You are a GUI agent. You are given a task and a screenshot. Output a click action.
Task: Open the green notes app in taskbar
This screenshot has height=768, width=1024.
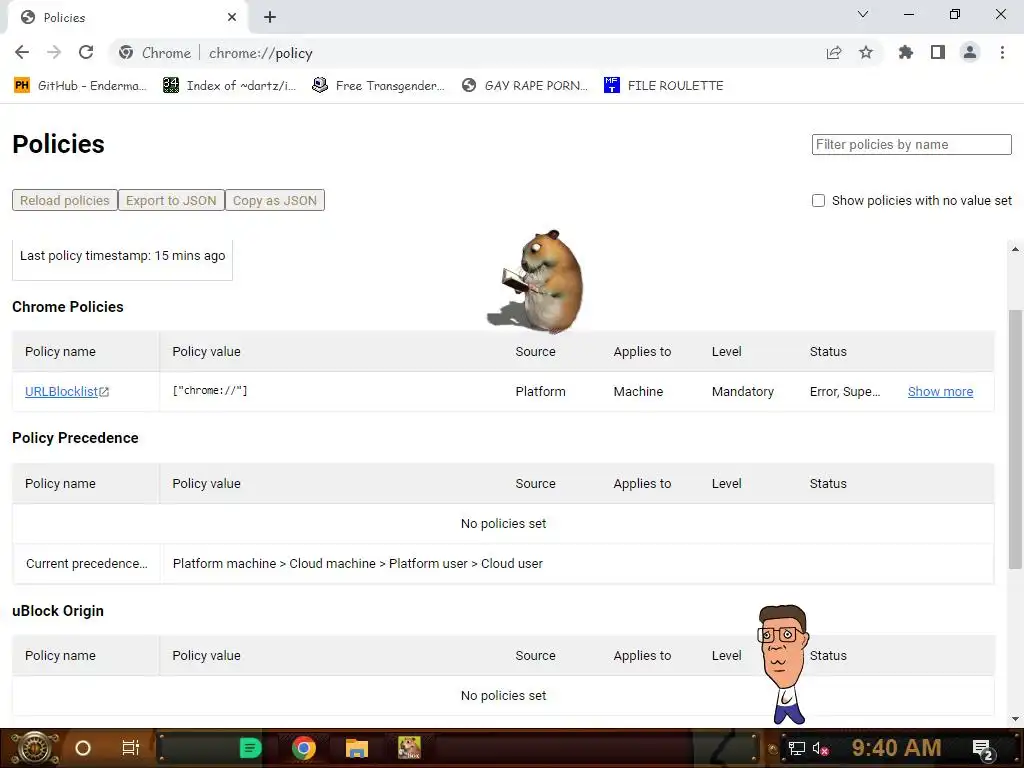[x=250, y=748]
